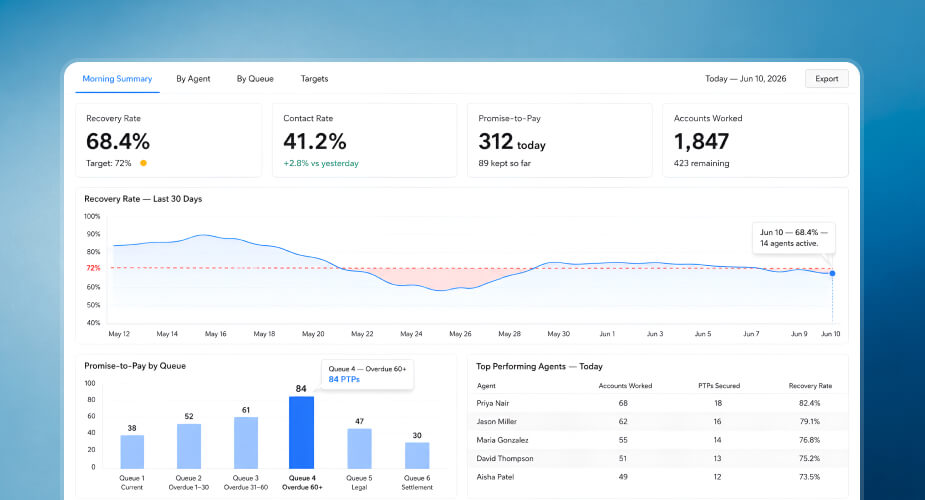925x500 pixels.
Task: Sort by Accounts Worked column header
Action: (x=625, y=386)
